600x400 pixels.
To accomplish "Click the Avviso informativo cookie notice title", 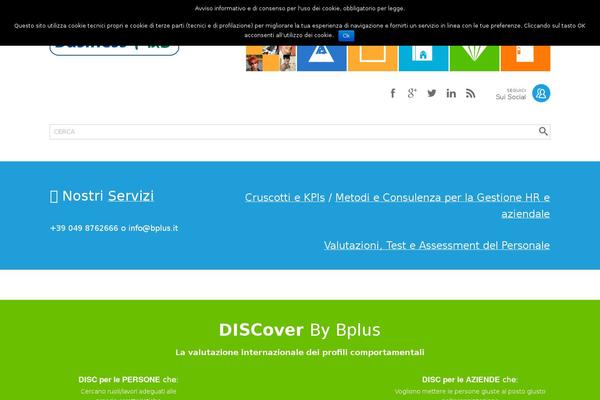I will pos(300,8).
